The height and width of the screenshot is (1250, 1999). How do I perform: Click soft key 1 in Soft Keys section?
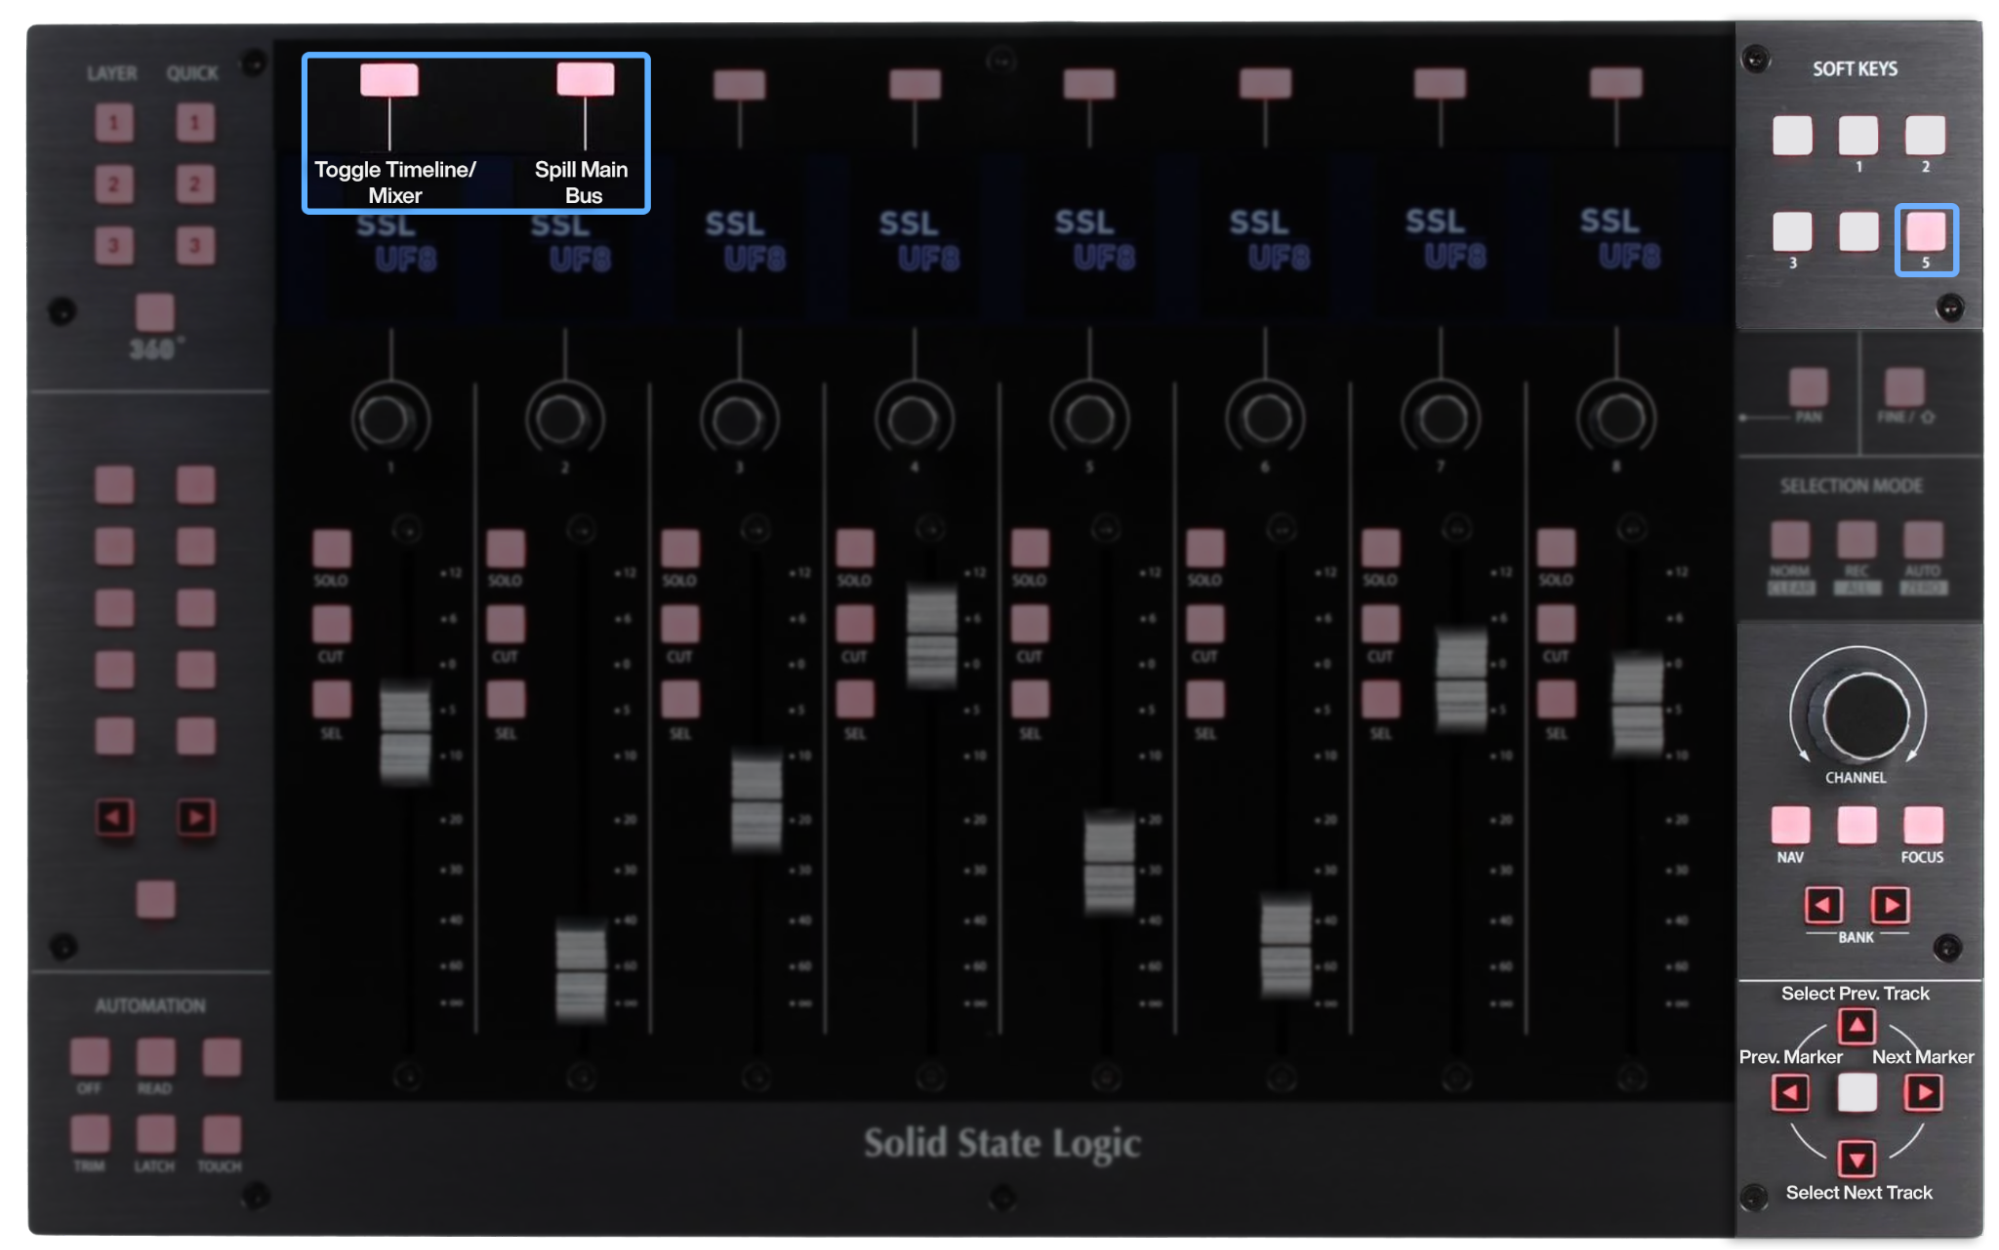coord(1858,135)
